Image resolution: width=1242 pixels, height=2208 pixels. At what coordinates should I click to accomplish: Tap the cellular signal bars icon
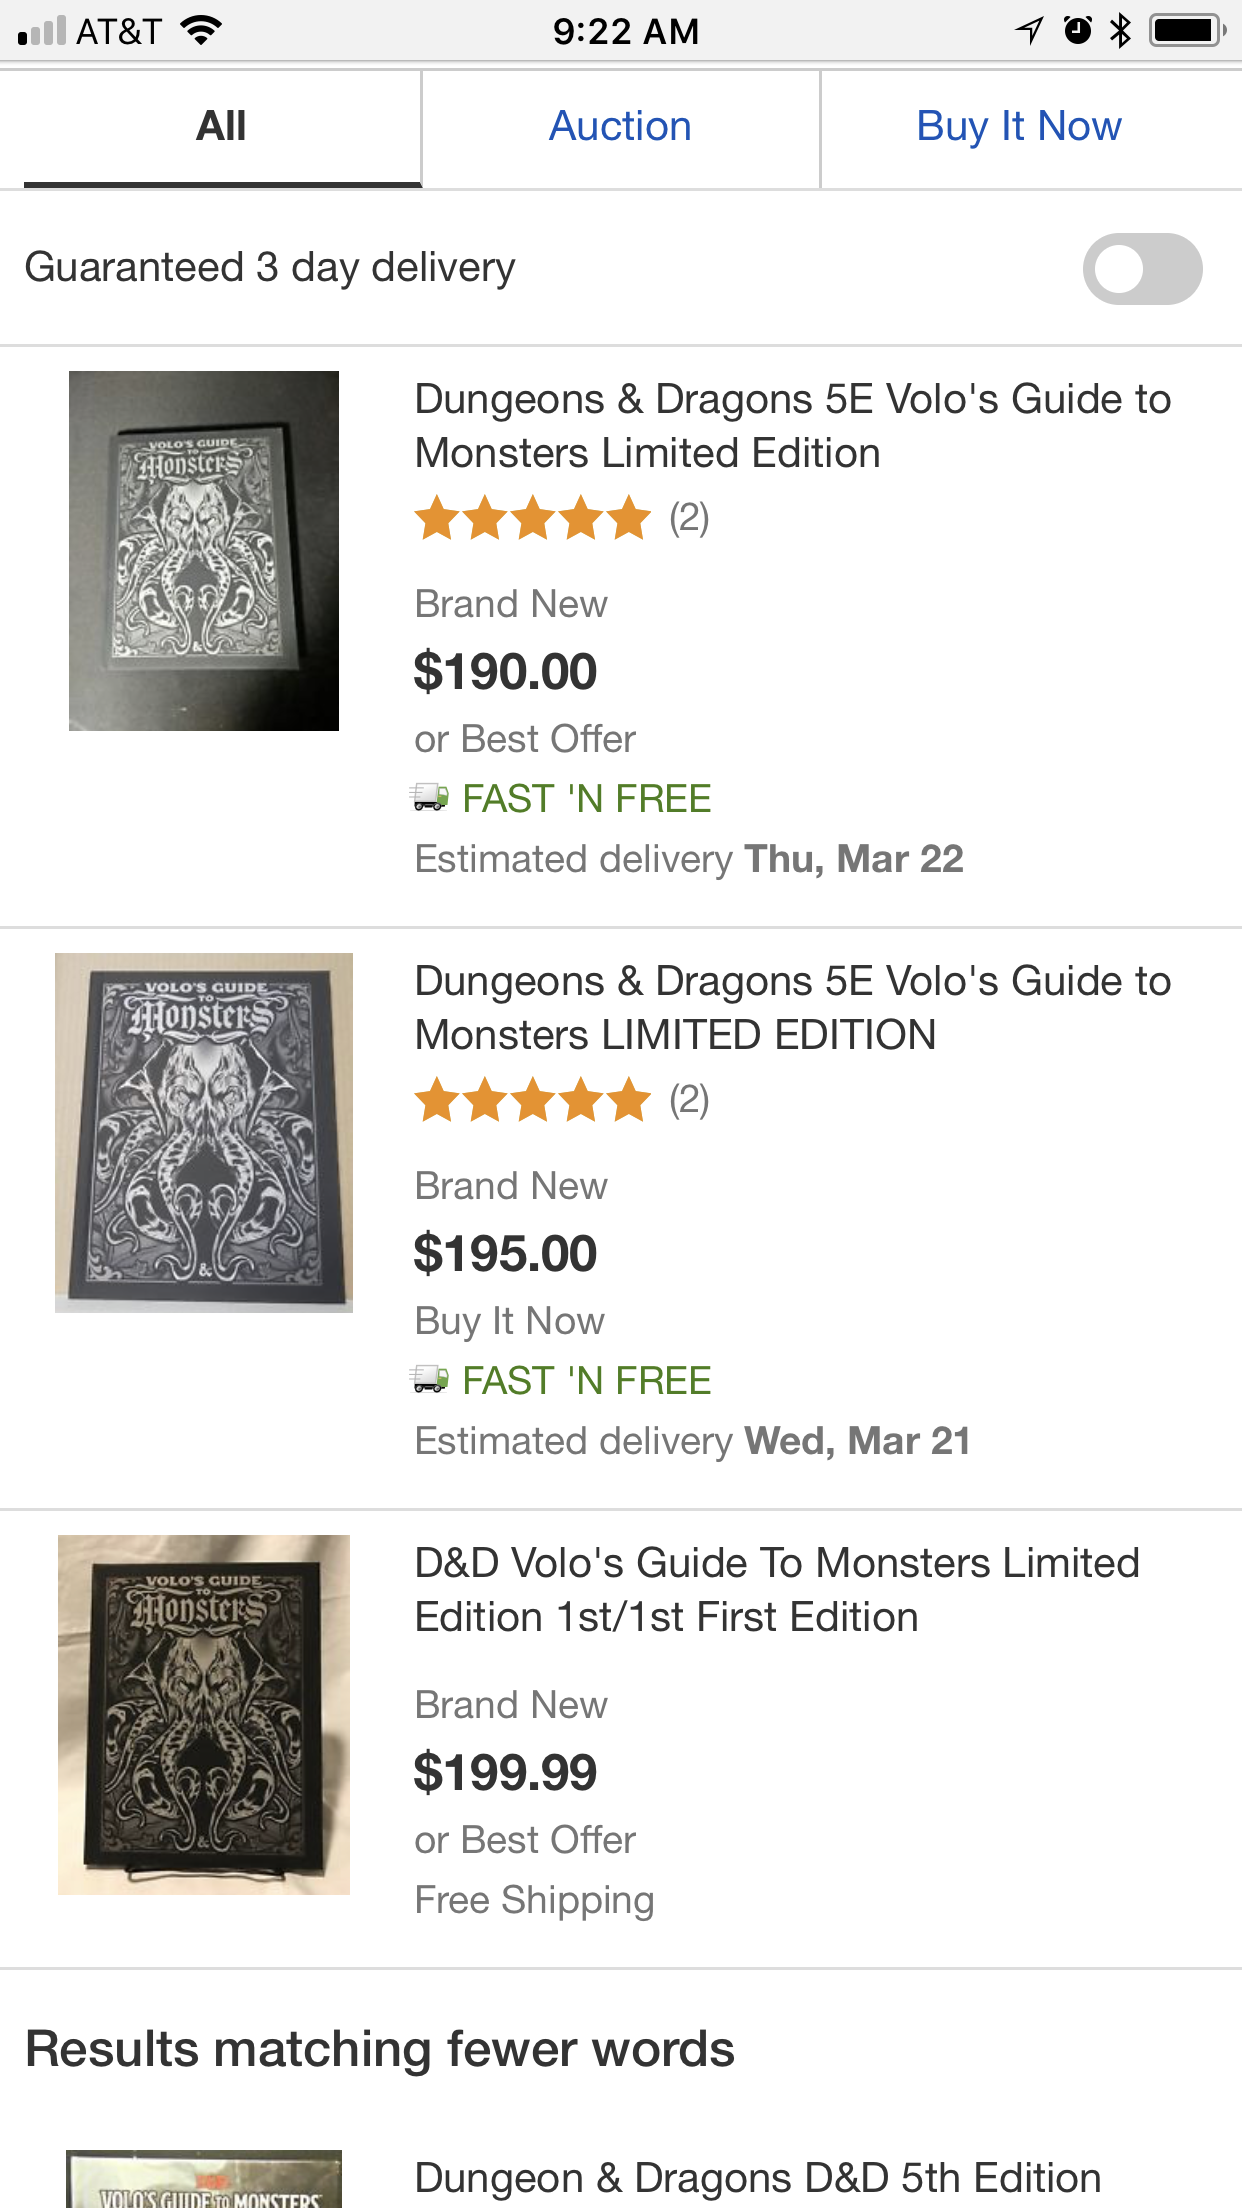point(42,31)
